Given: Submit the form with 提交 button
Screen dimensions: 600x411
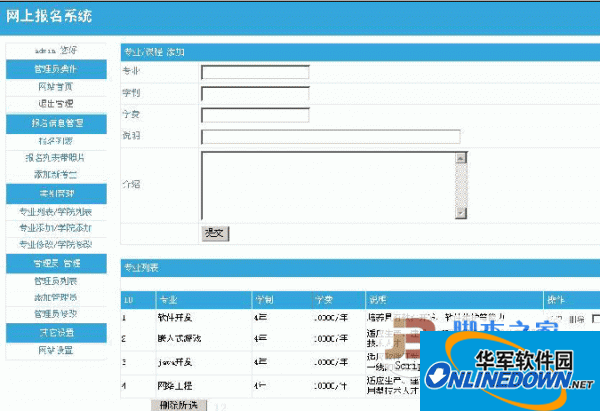Looking at the screenshot, I should pyautogui.click(x=215, y=233).
